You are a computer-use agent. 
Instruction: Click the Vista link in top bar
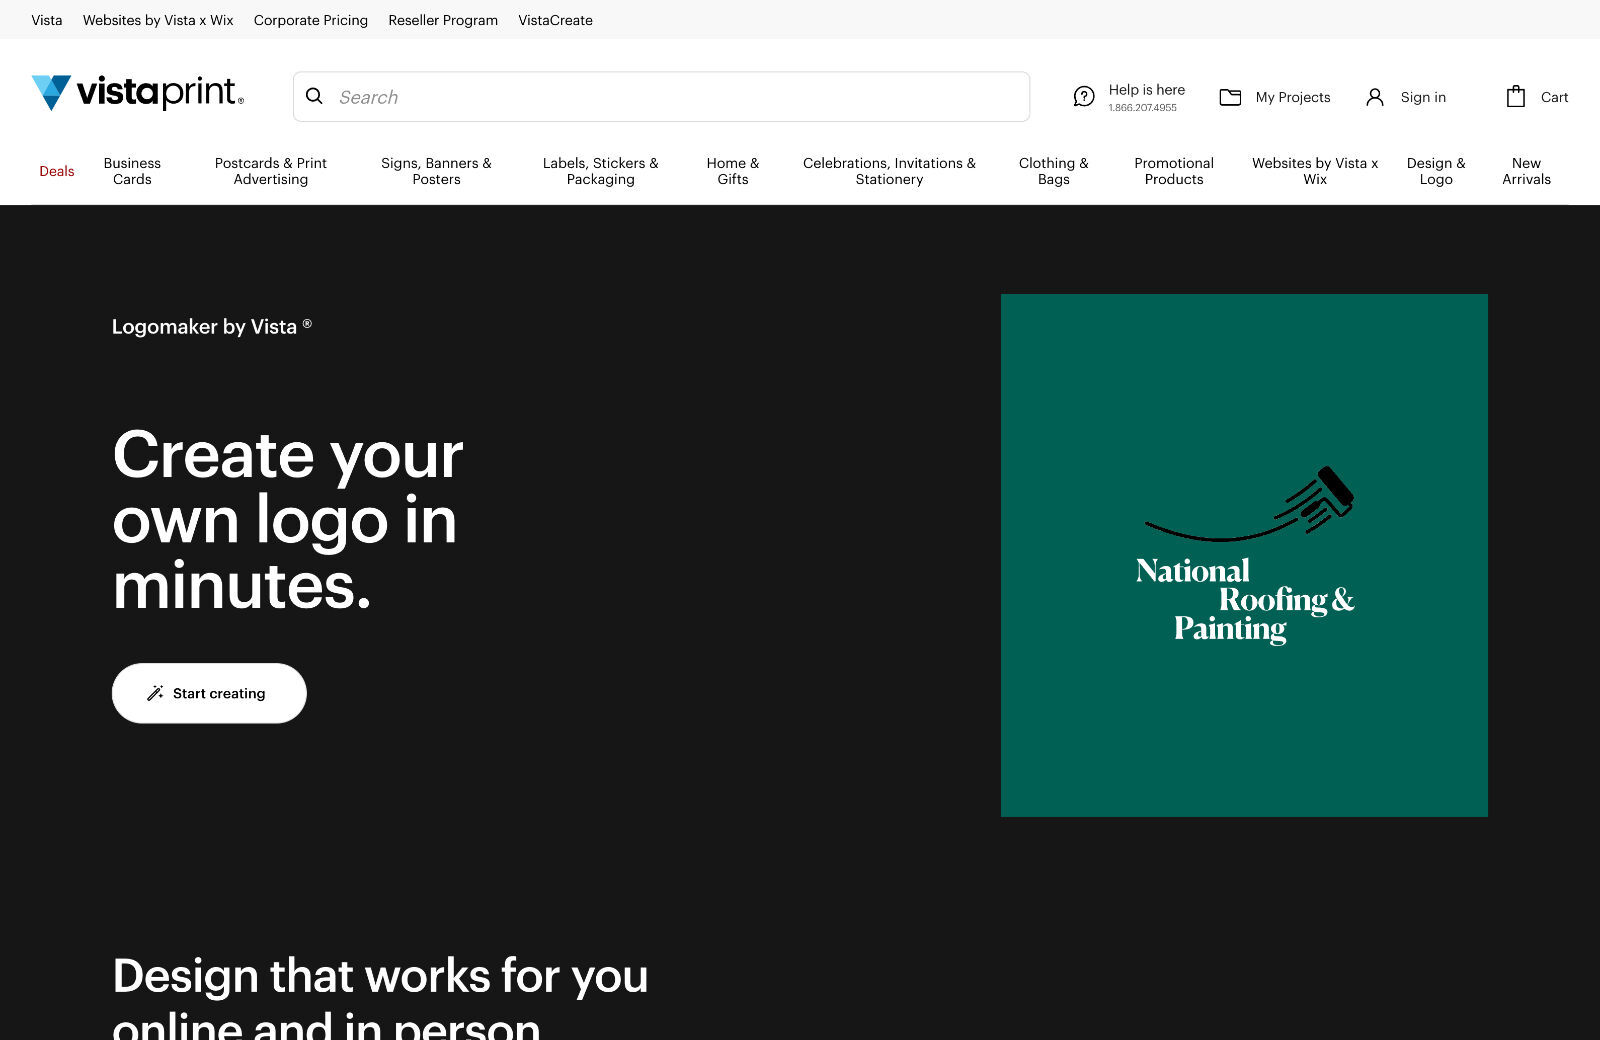point(47,20)
